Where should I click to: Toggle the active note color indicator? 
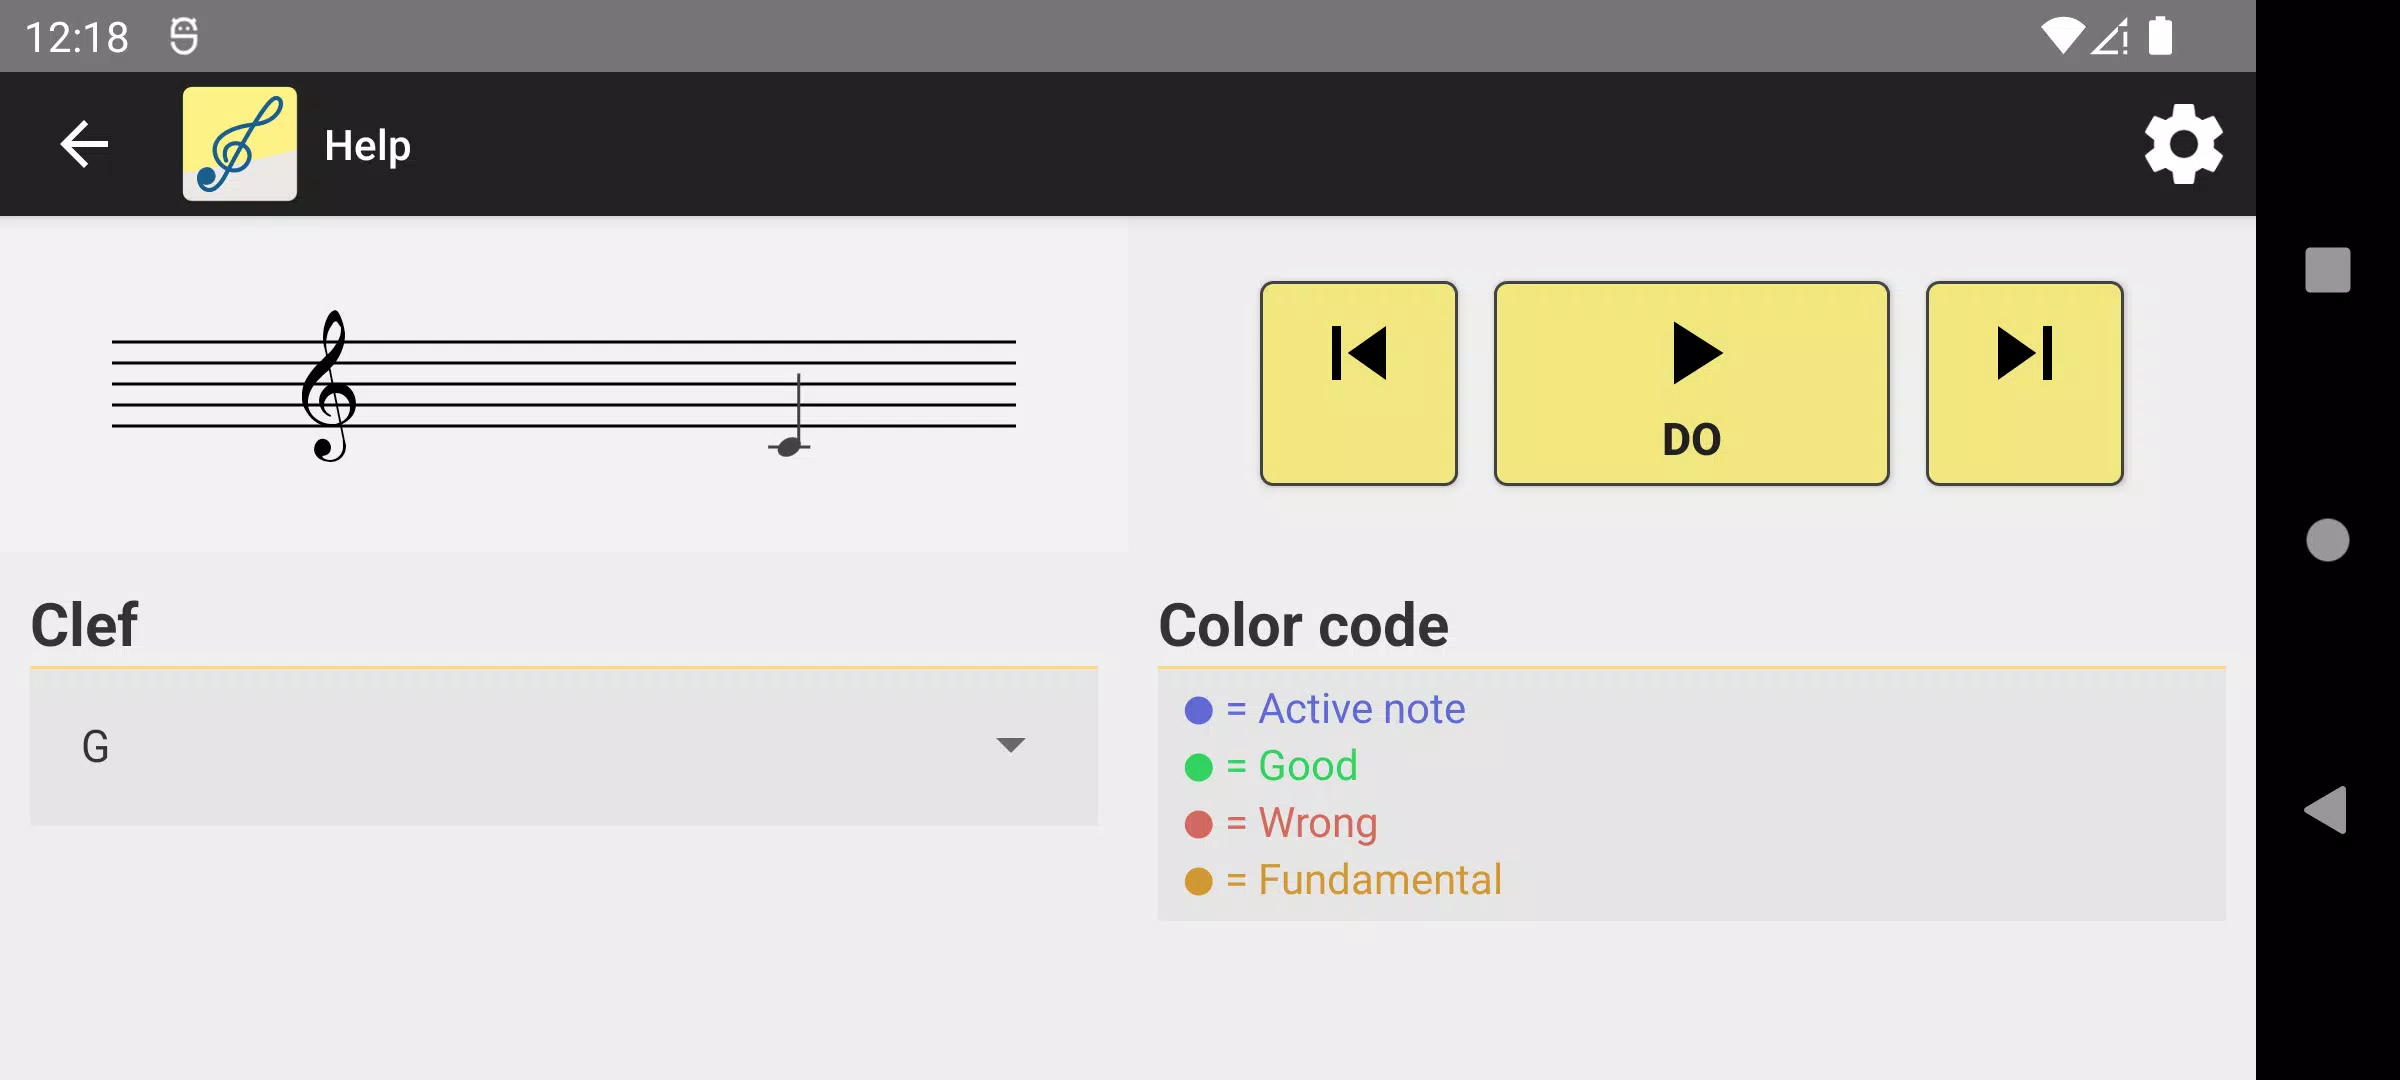click(1200, 708)
